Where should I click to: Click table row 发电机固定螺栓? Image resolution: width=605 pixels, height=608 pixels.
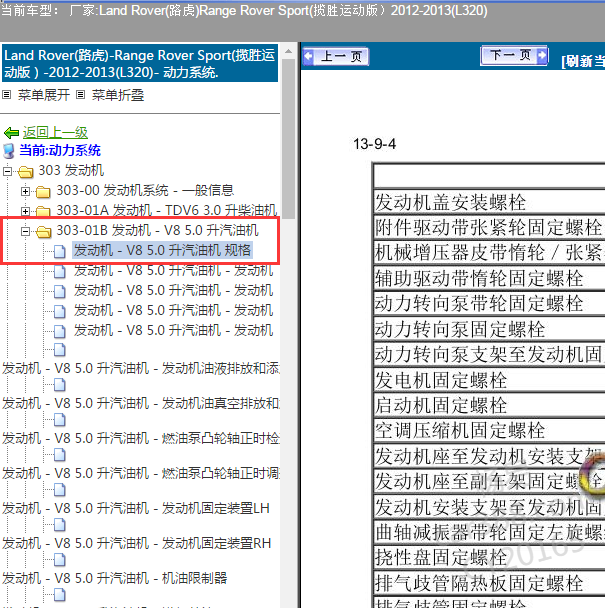click(489, 380)
